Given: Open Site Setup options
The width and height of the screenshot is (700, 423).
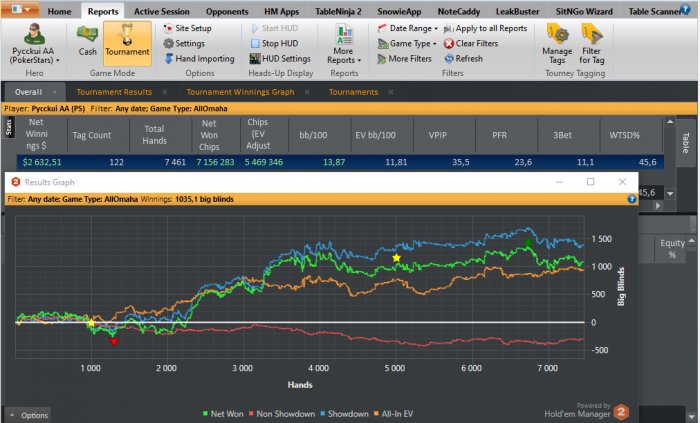Looking at the screenshot, I should pyautogui.click(x=188, y=29).
